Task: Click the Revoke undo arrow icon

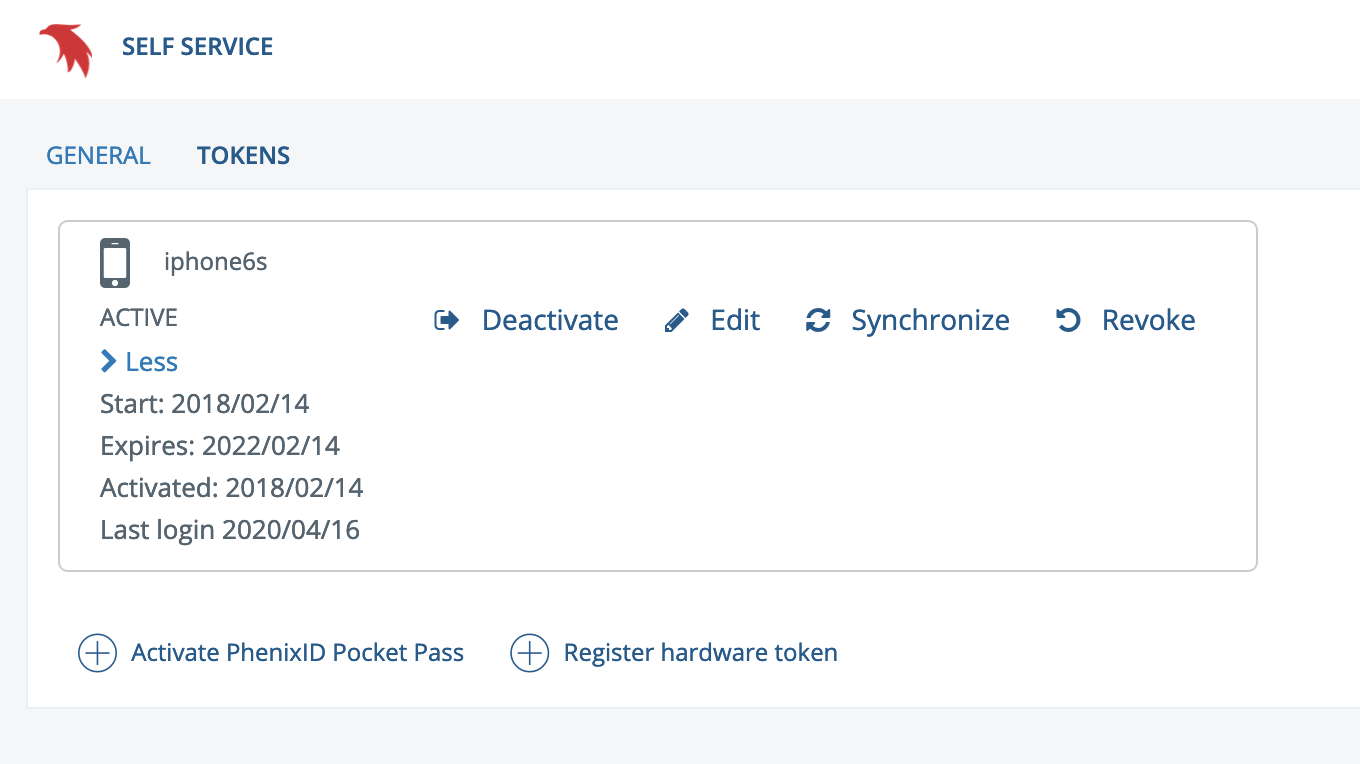Action: [1069, 320]
